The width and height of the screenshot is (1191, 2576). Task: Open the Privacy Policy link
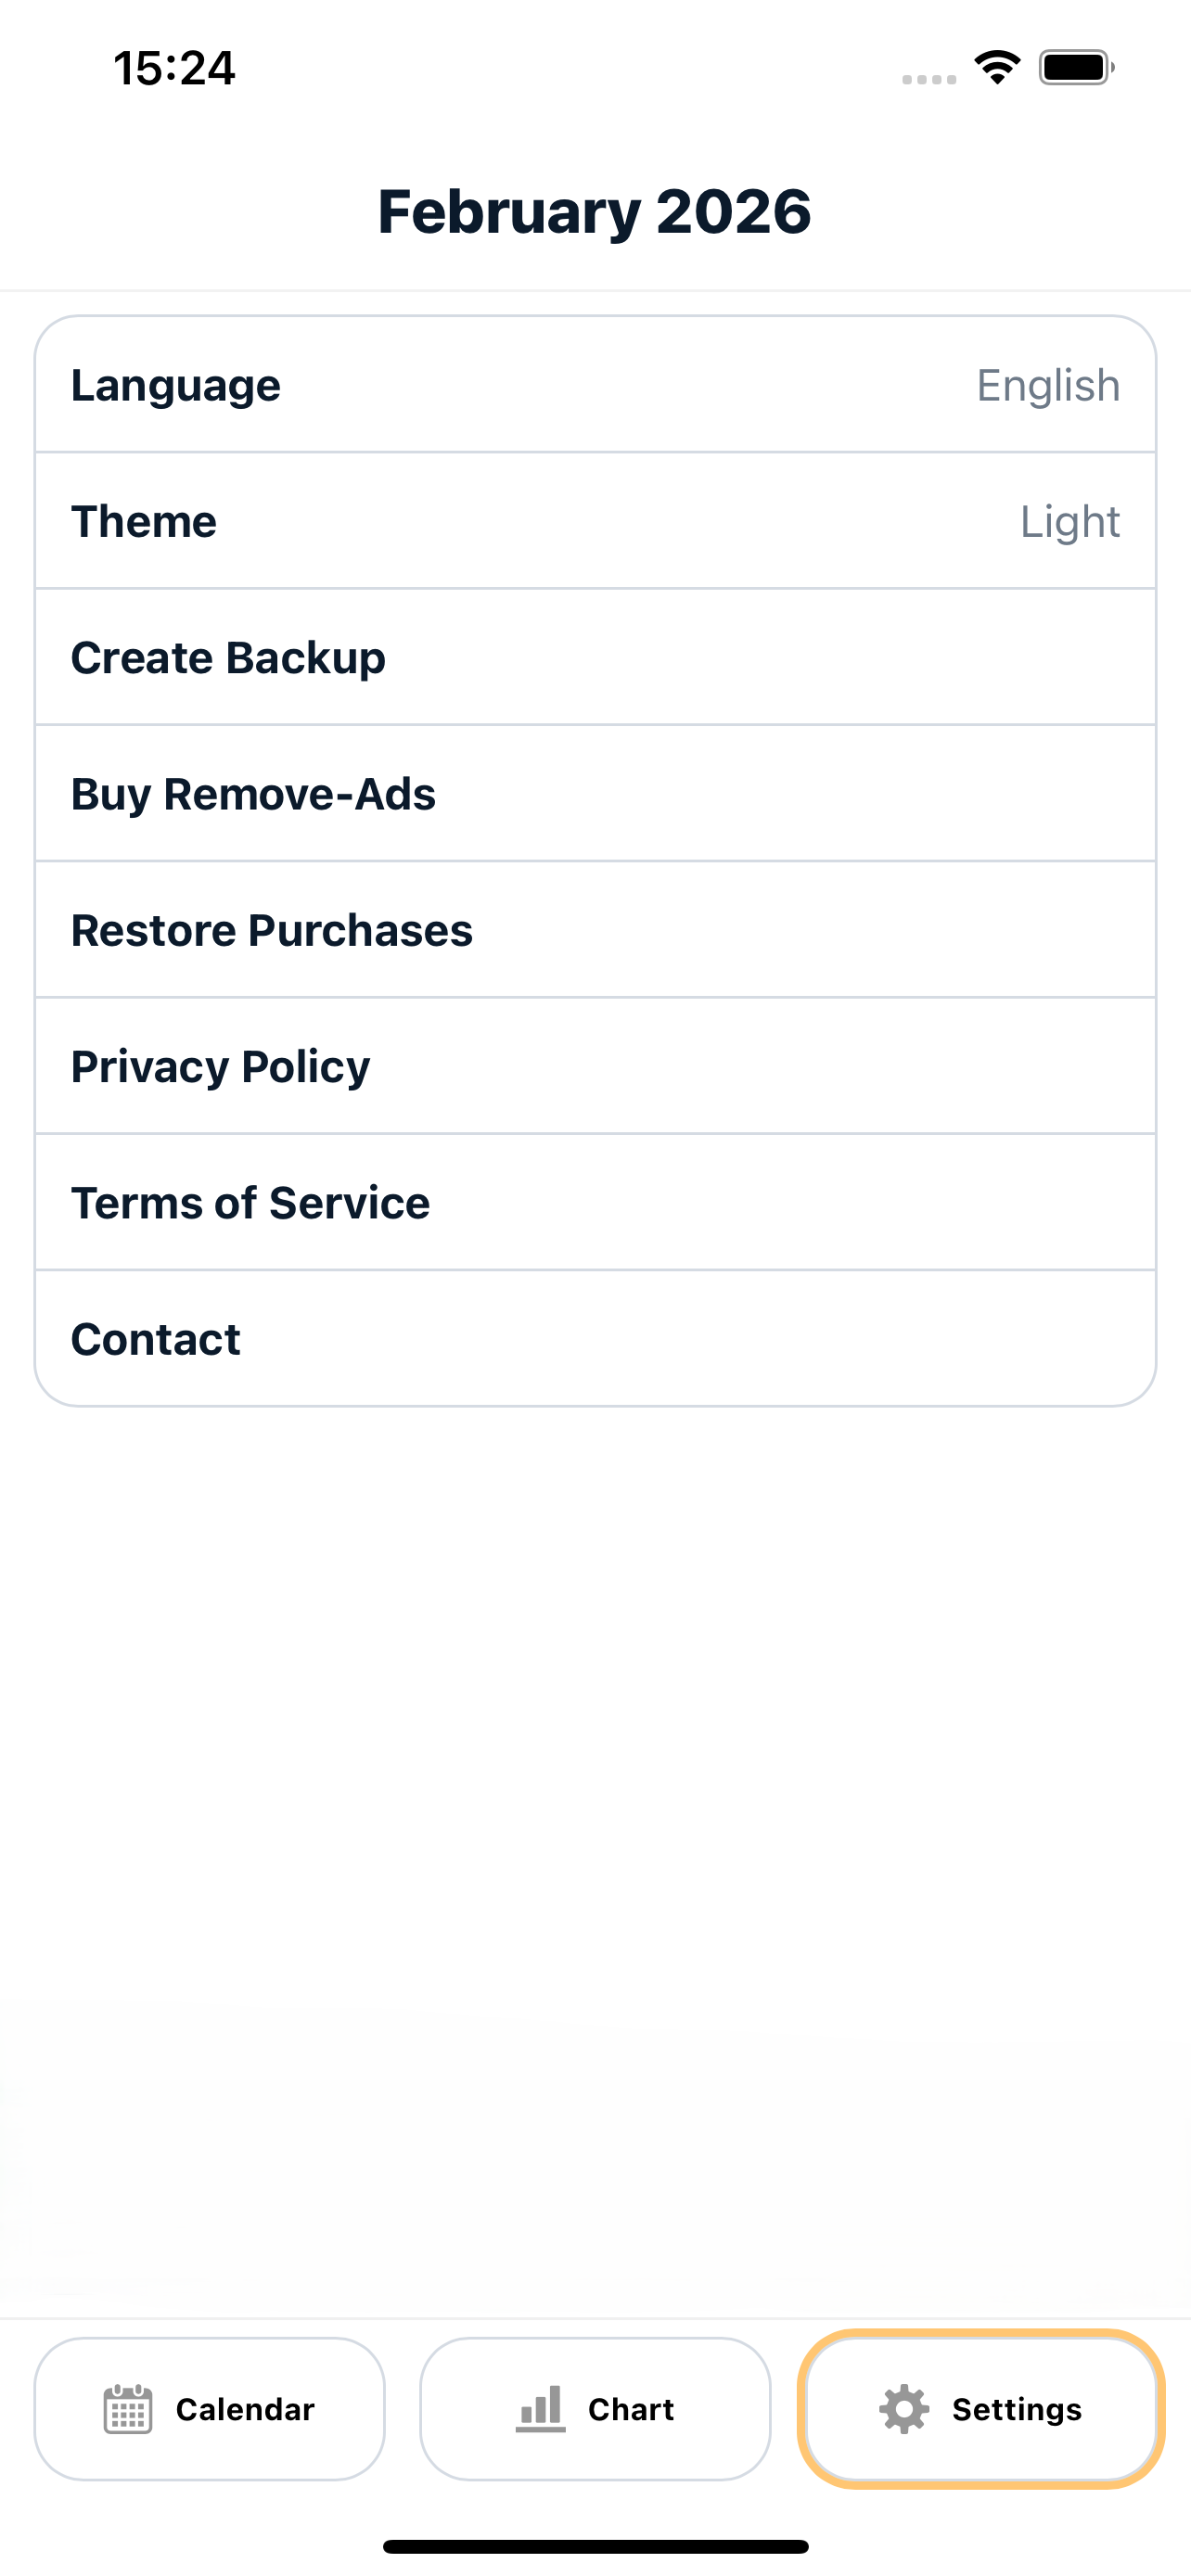[595, 1065]
